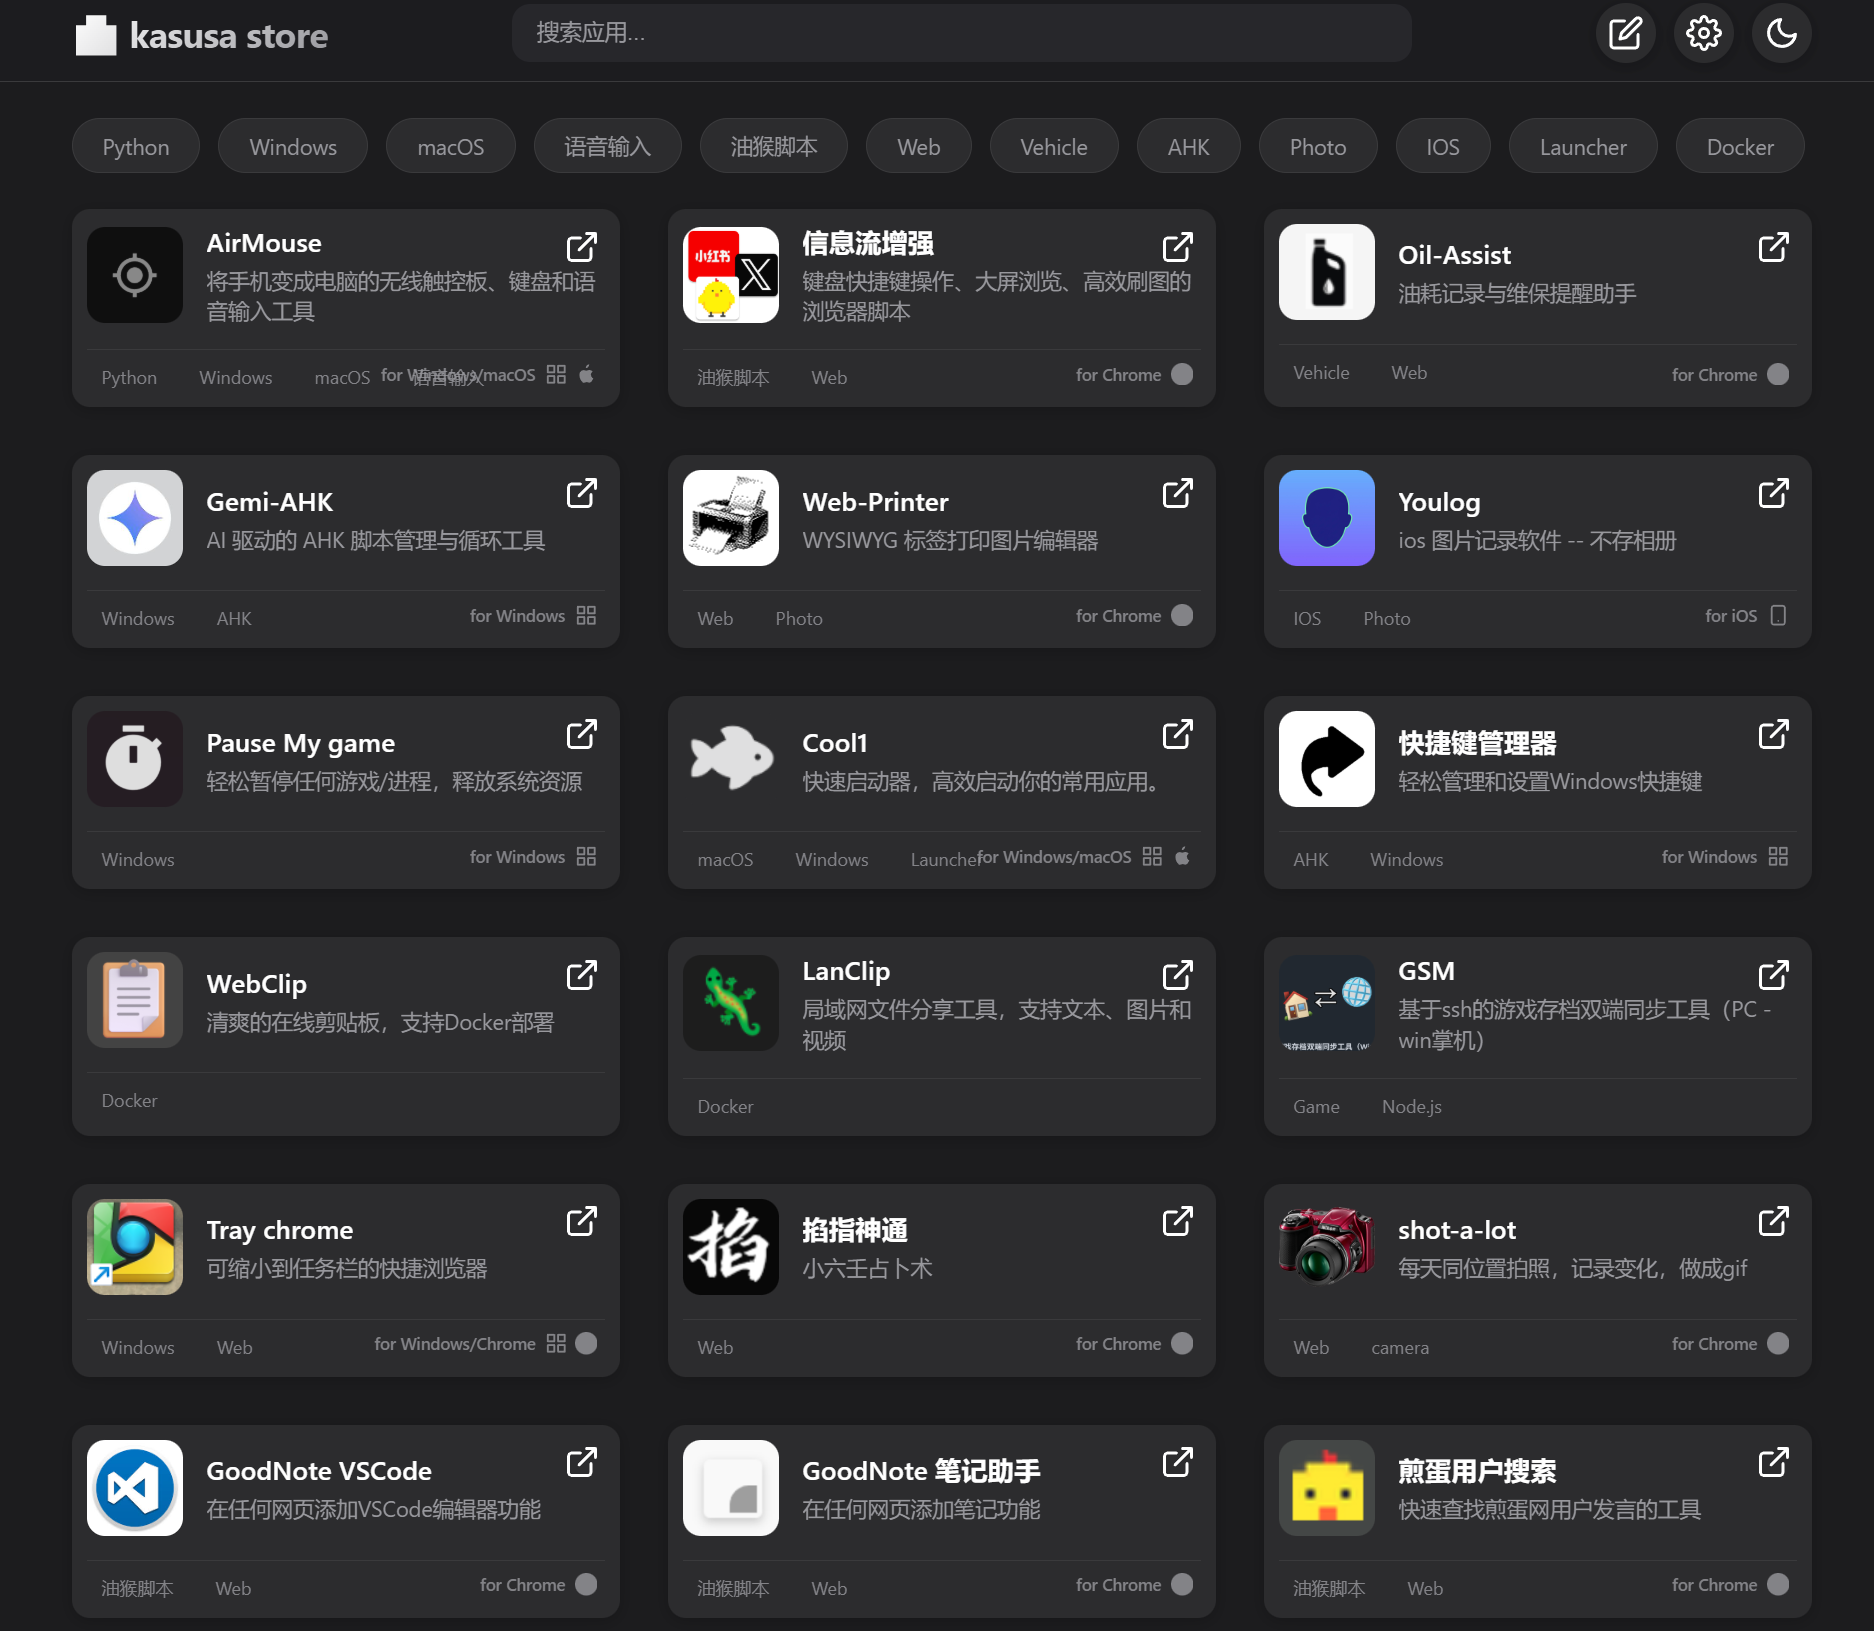This screenshot has height=1631, width=1874.
Task: Open shot-a-lot external link icon
Action: tap(1773, 1221)
